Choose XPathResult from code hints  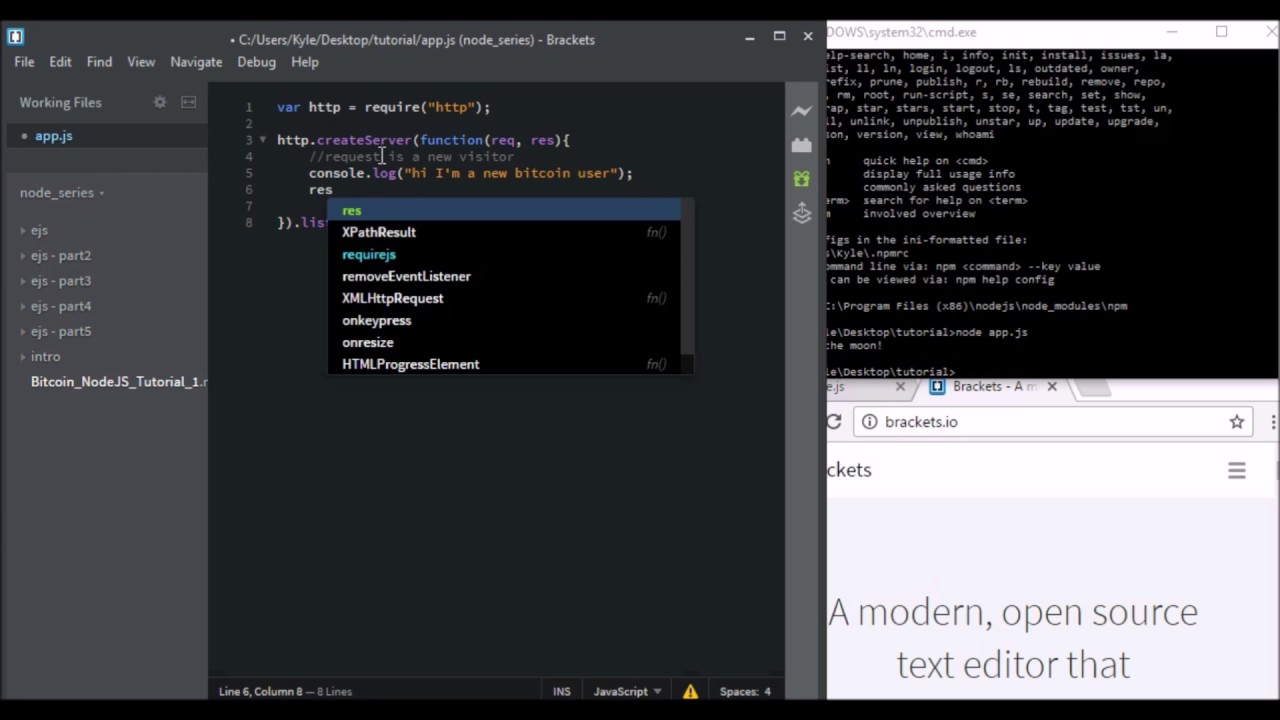pyautogui.click(x=504, y=232)
